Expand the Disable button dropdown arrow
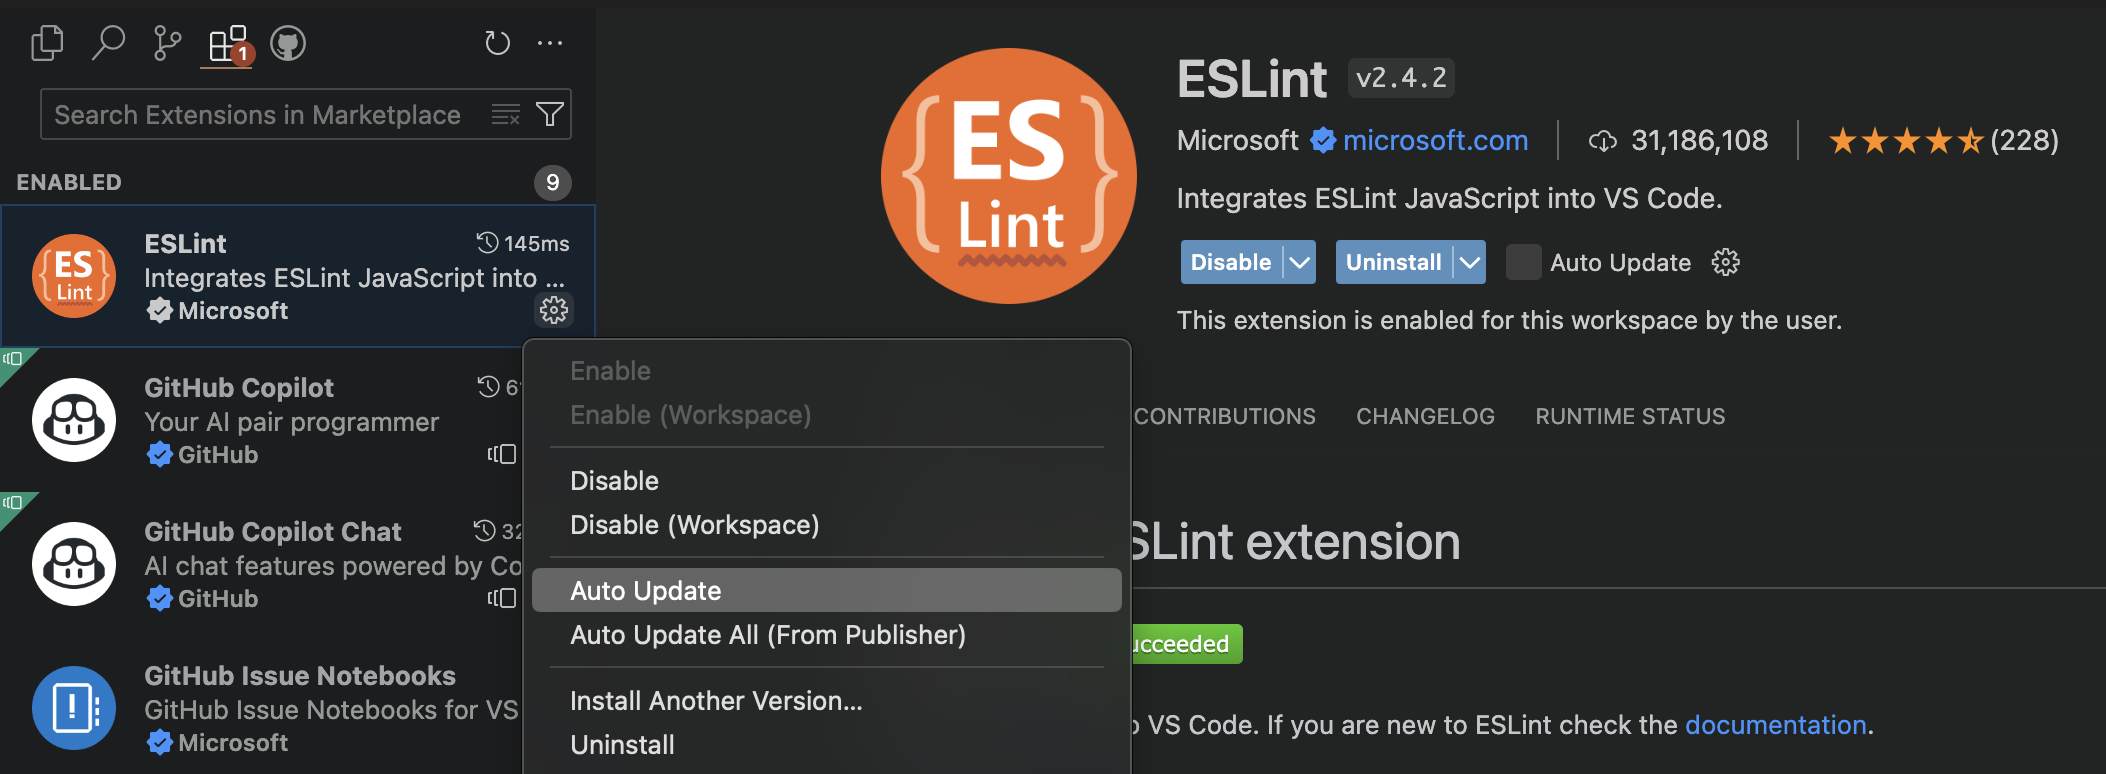This screenshot has width=2106, height=774. tap(1299, 262)
